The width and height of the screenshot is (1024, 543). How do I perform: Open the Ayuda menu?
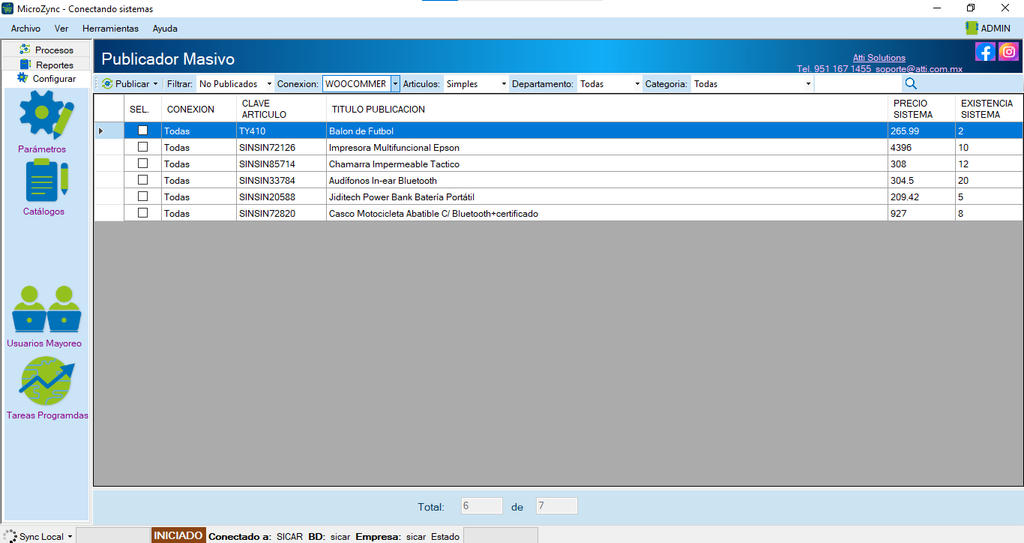pyautogui.click(x=165, y=29)
